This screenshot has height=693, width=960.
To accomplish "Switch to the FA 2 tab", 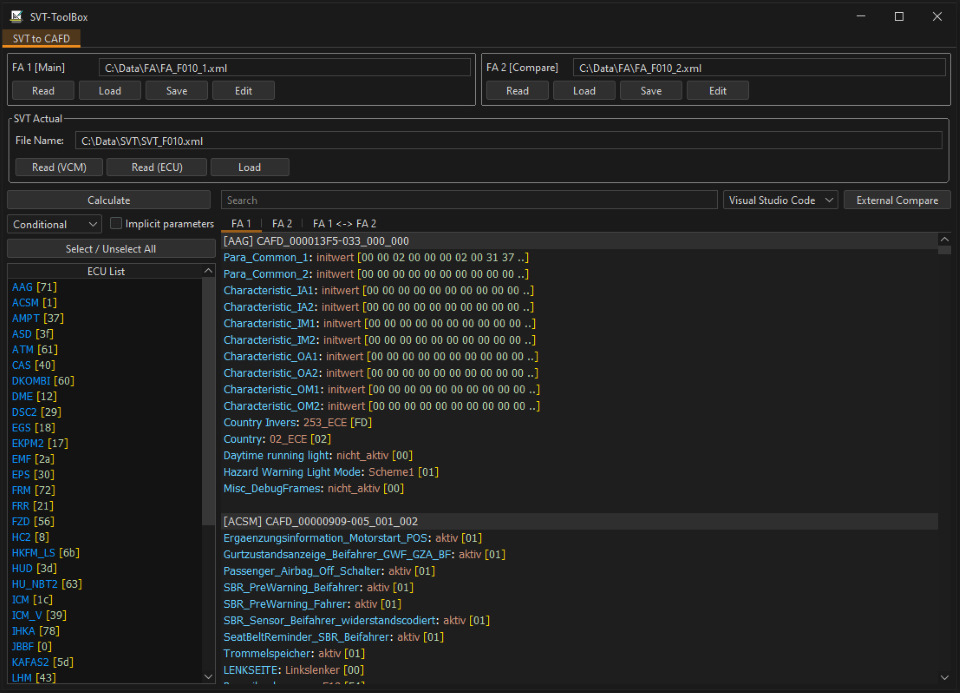I will tap(282, 224).
